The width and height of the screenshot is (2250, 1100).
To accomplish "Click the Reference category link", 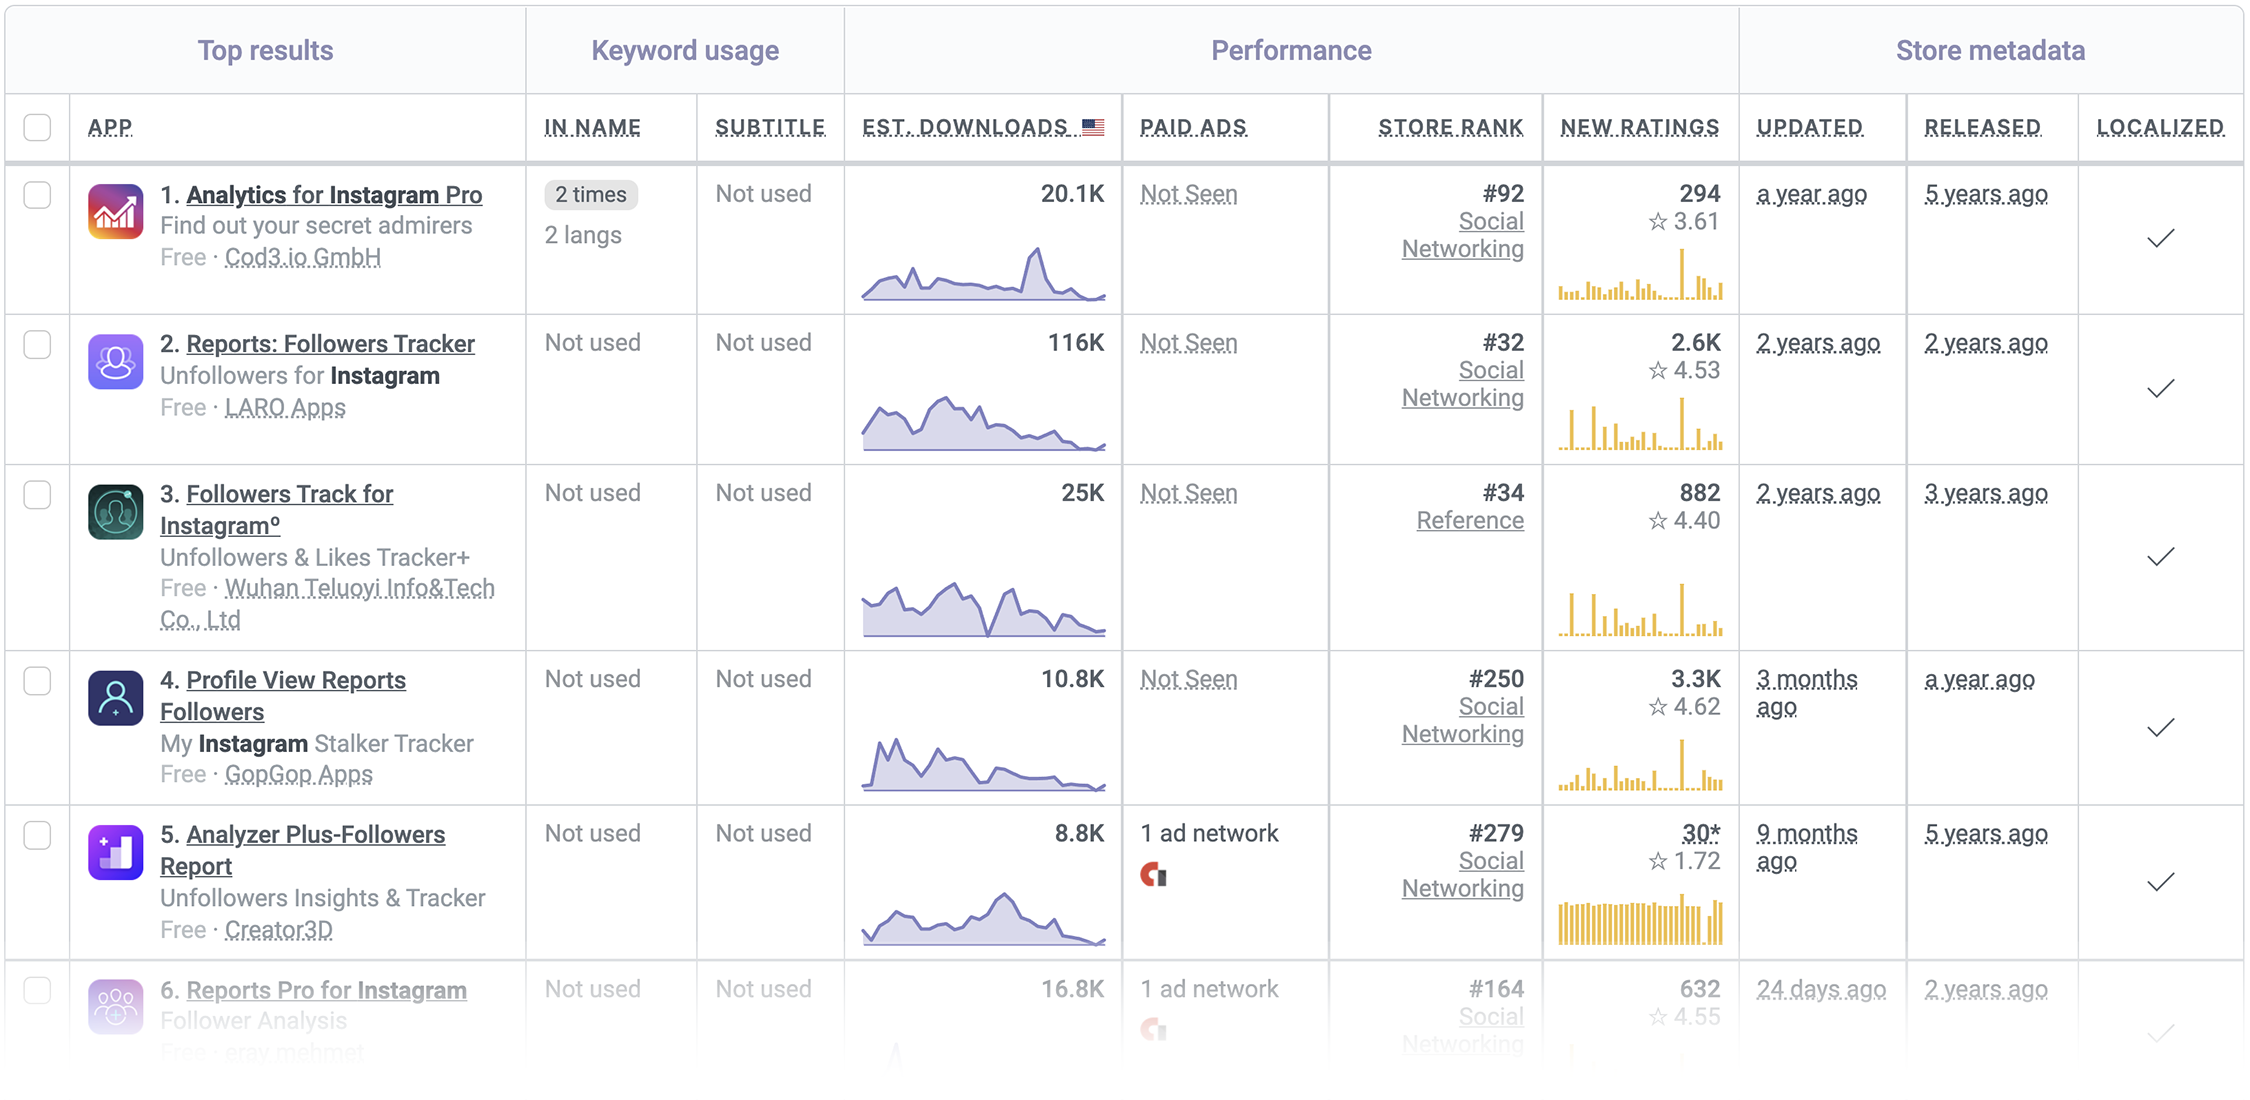I will click(1470, 520).
